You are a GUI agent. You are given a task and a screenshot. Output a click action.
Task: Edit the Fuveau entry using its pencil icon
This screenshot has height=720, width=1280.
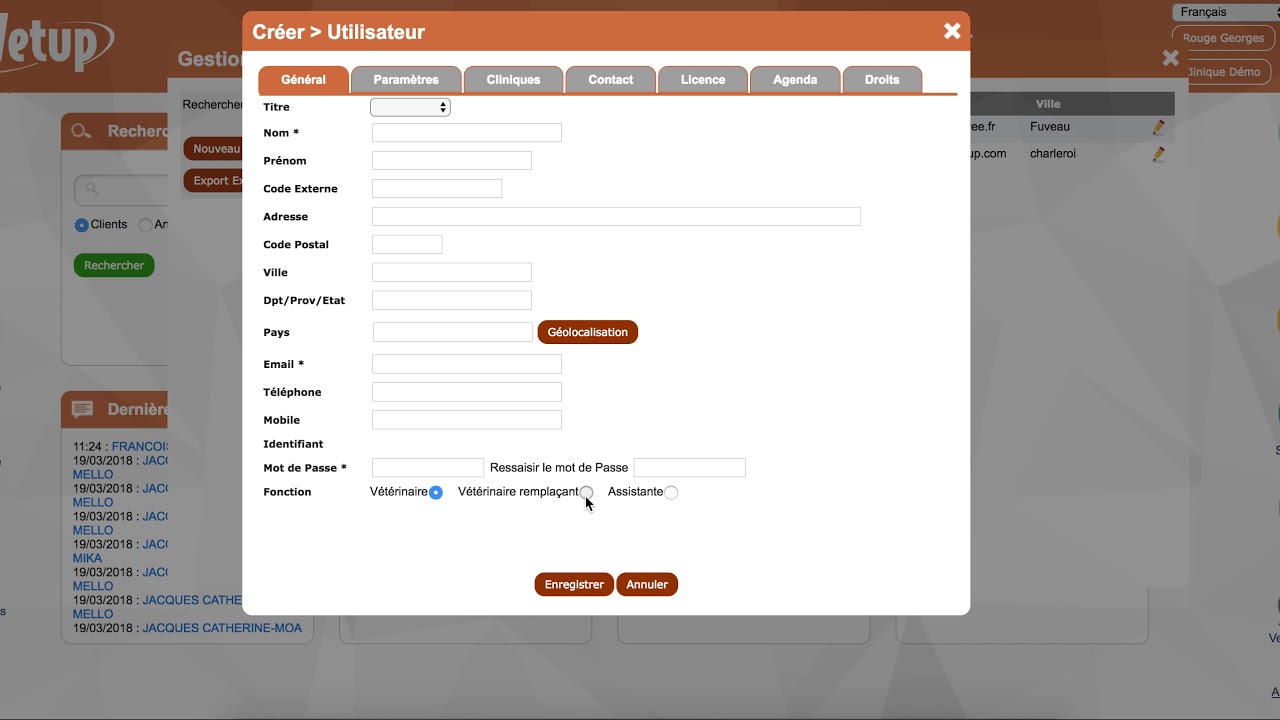1158,127
